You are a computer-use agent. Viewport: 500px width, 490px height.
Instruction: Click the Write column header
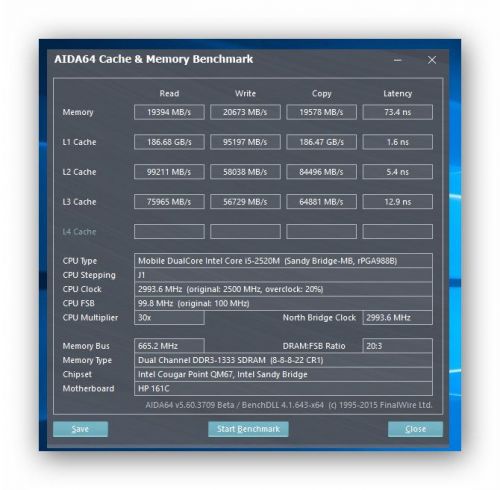pos(245,93)
